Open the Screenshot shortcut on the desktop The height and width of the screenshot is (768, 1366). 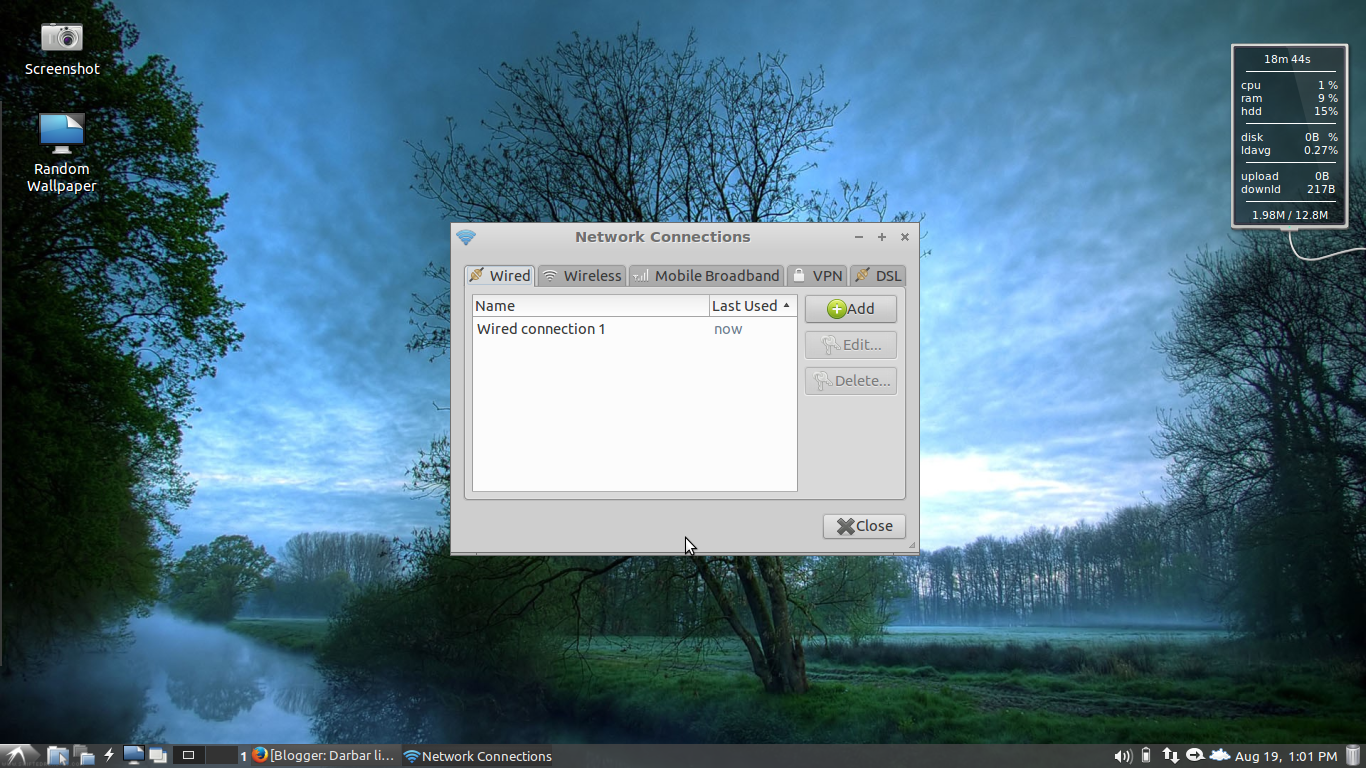coord(61,38)
